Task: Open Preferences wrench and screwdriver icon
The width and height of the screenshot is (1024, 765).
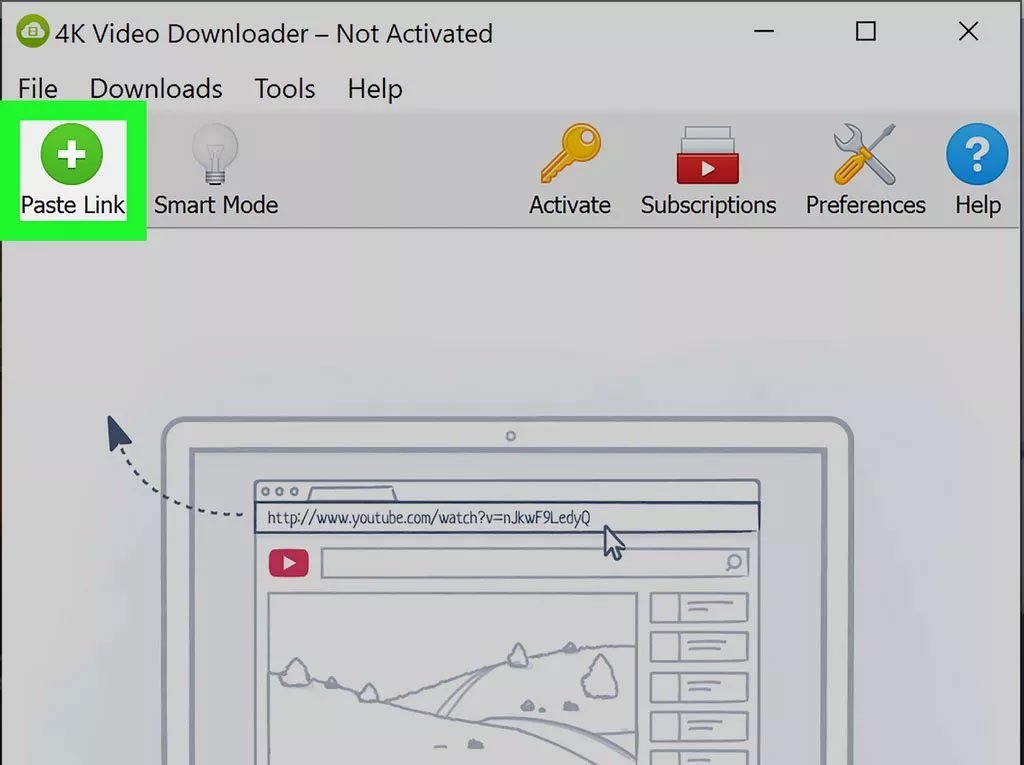Action: pyautogui.click(x=865, y=154)
